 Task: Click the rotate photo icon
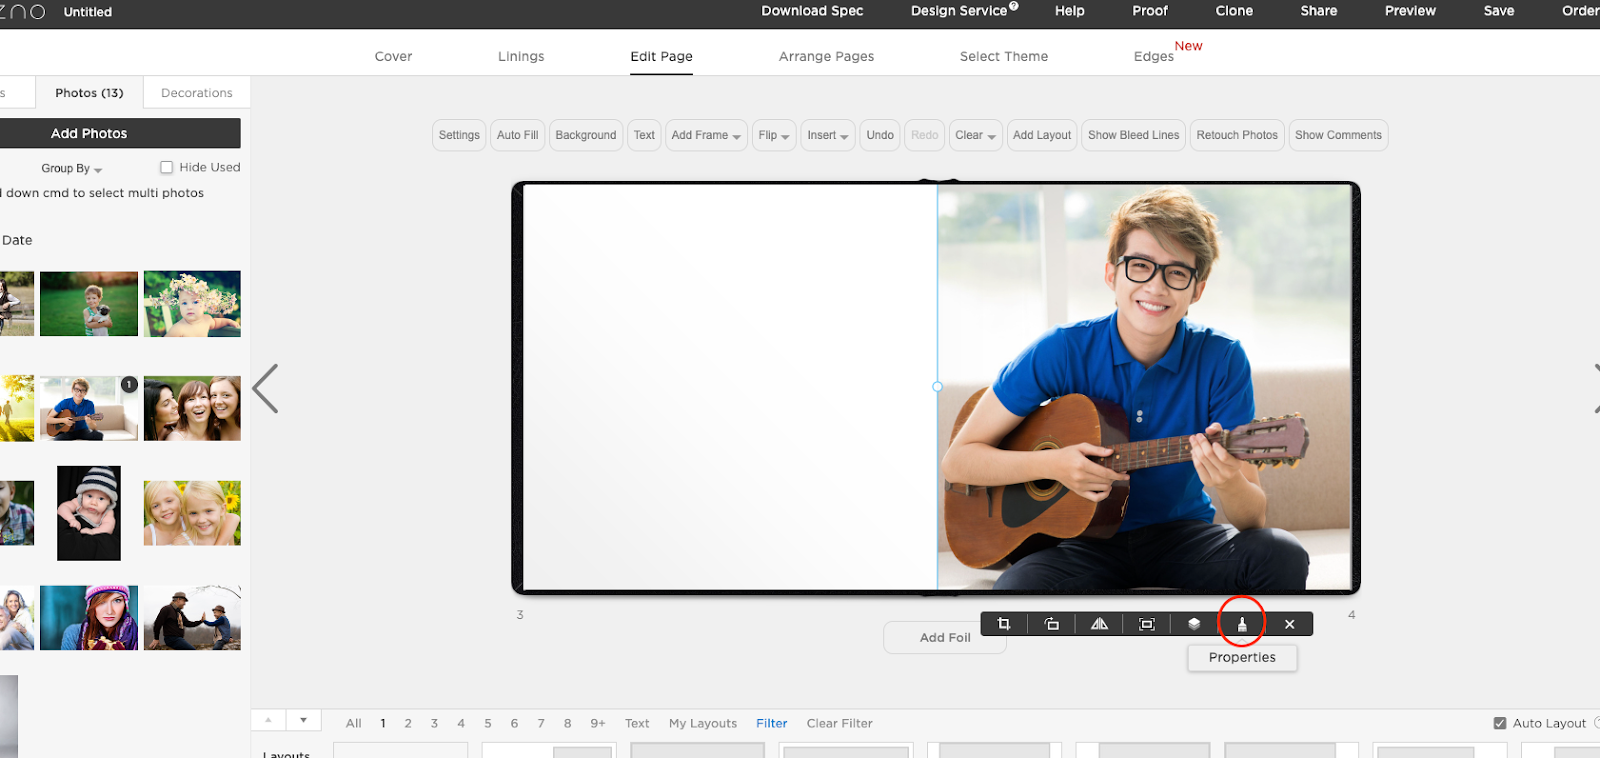click(x=1051, y=624)
